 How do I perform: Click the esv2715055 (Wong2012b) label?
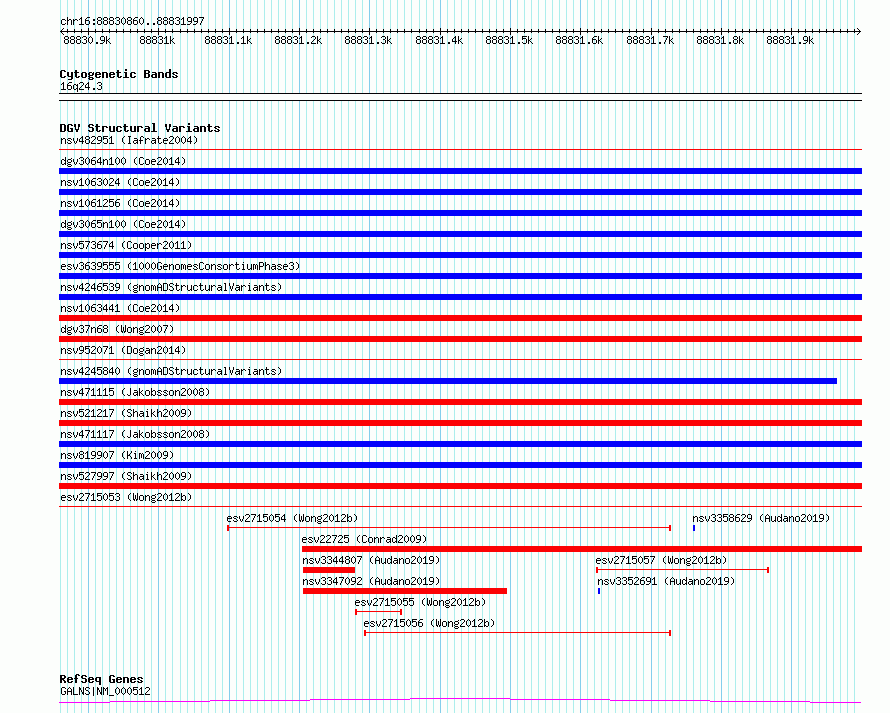[421, 602]
